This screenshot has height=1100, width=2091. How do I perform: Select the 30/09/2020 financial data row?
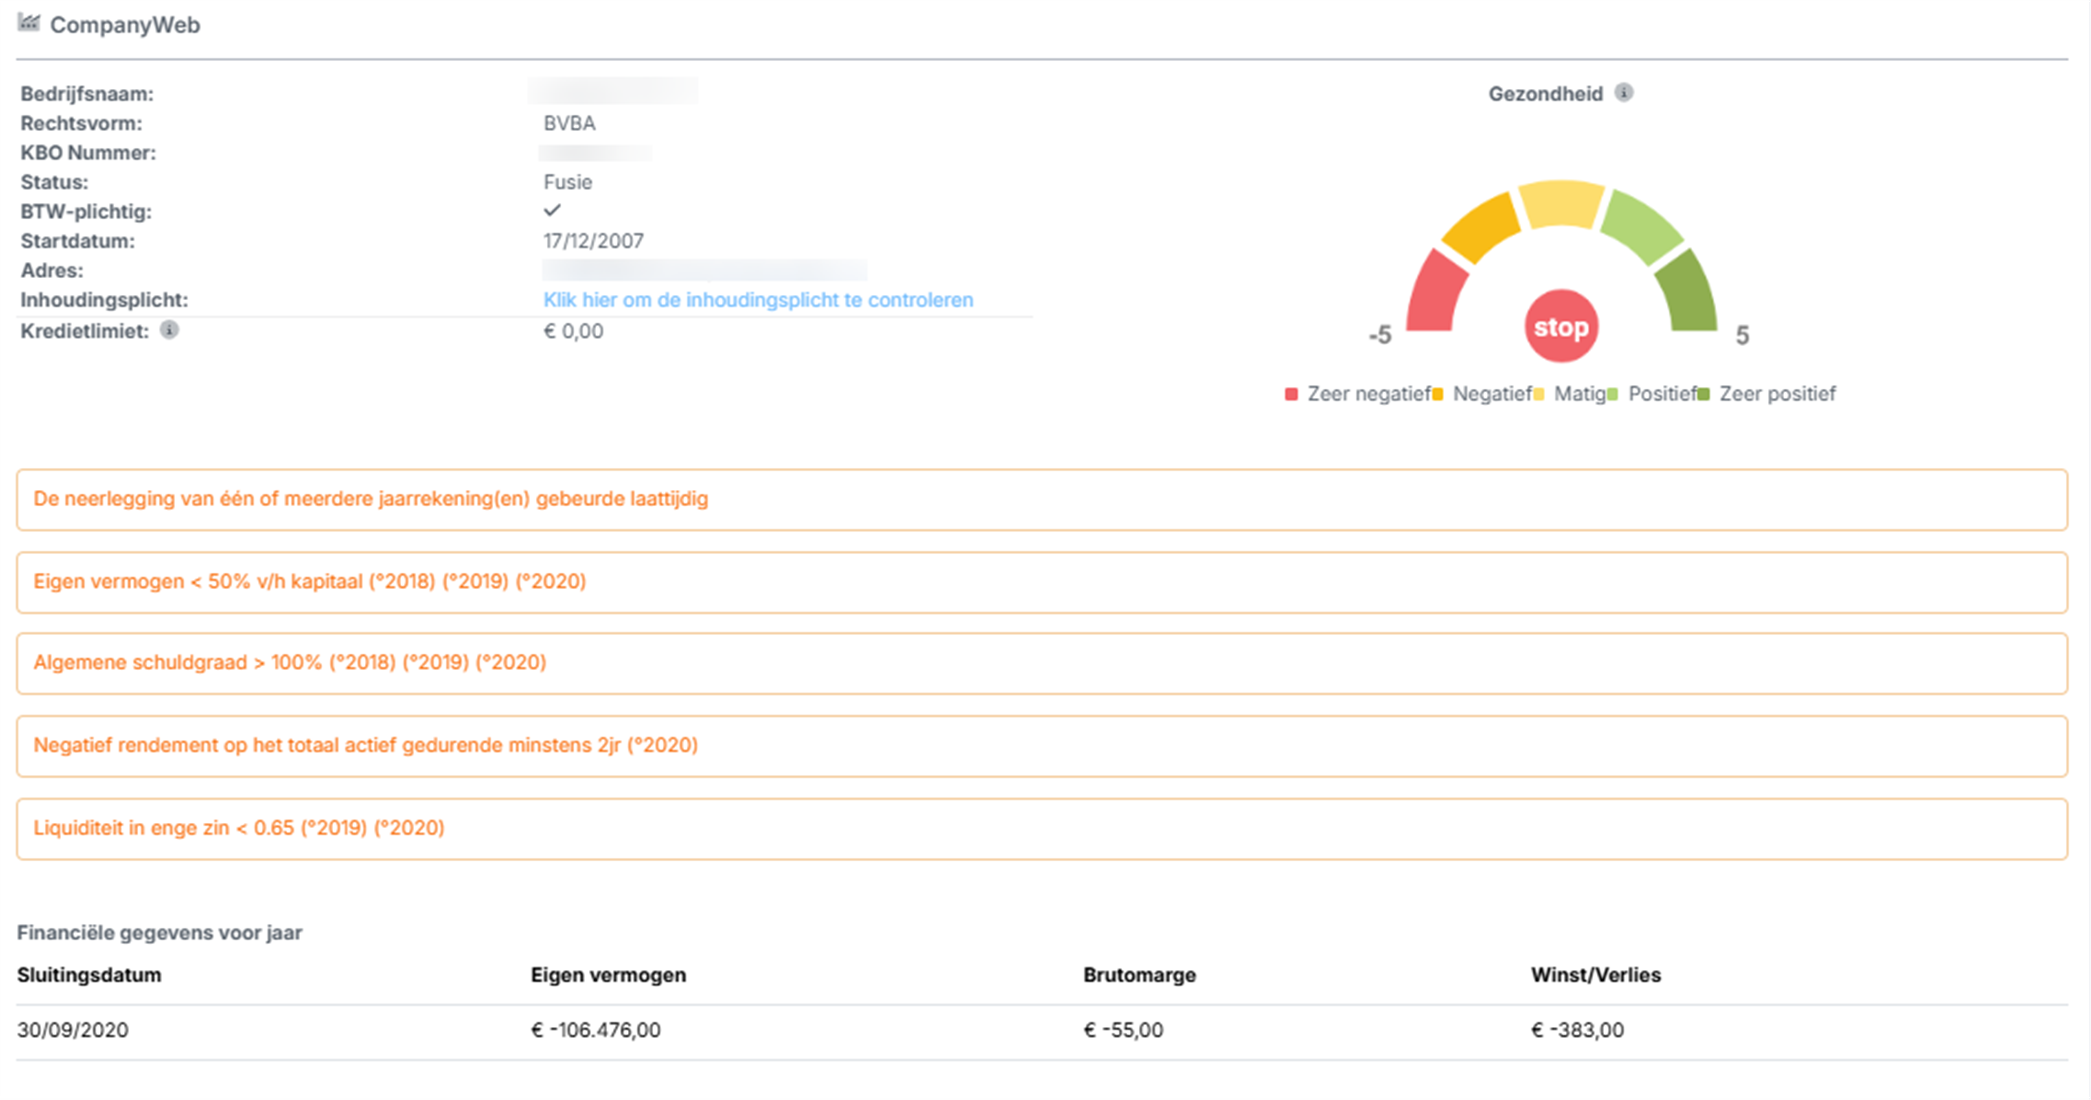[x=72, y=1030]
